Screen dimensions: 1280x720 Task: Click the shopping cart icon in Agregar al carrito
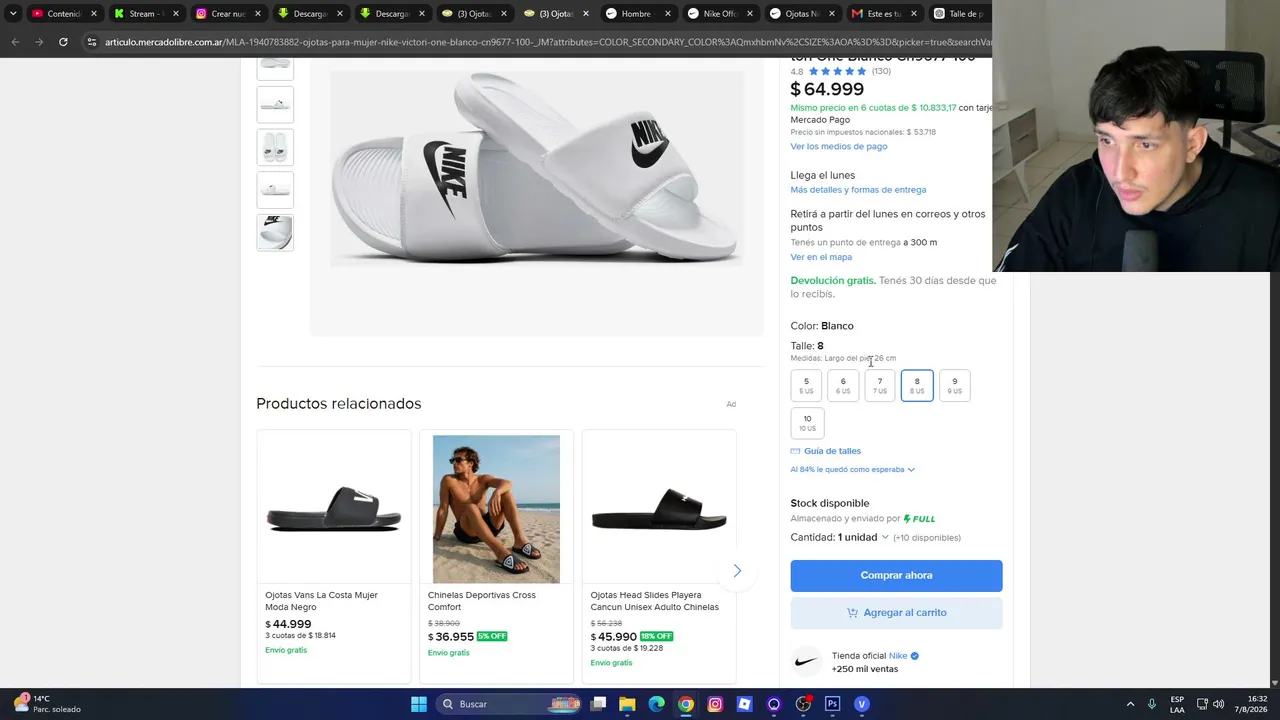852,613
